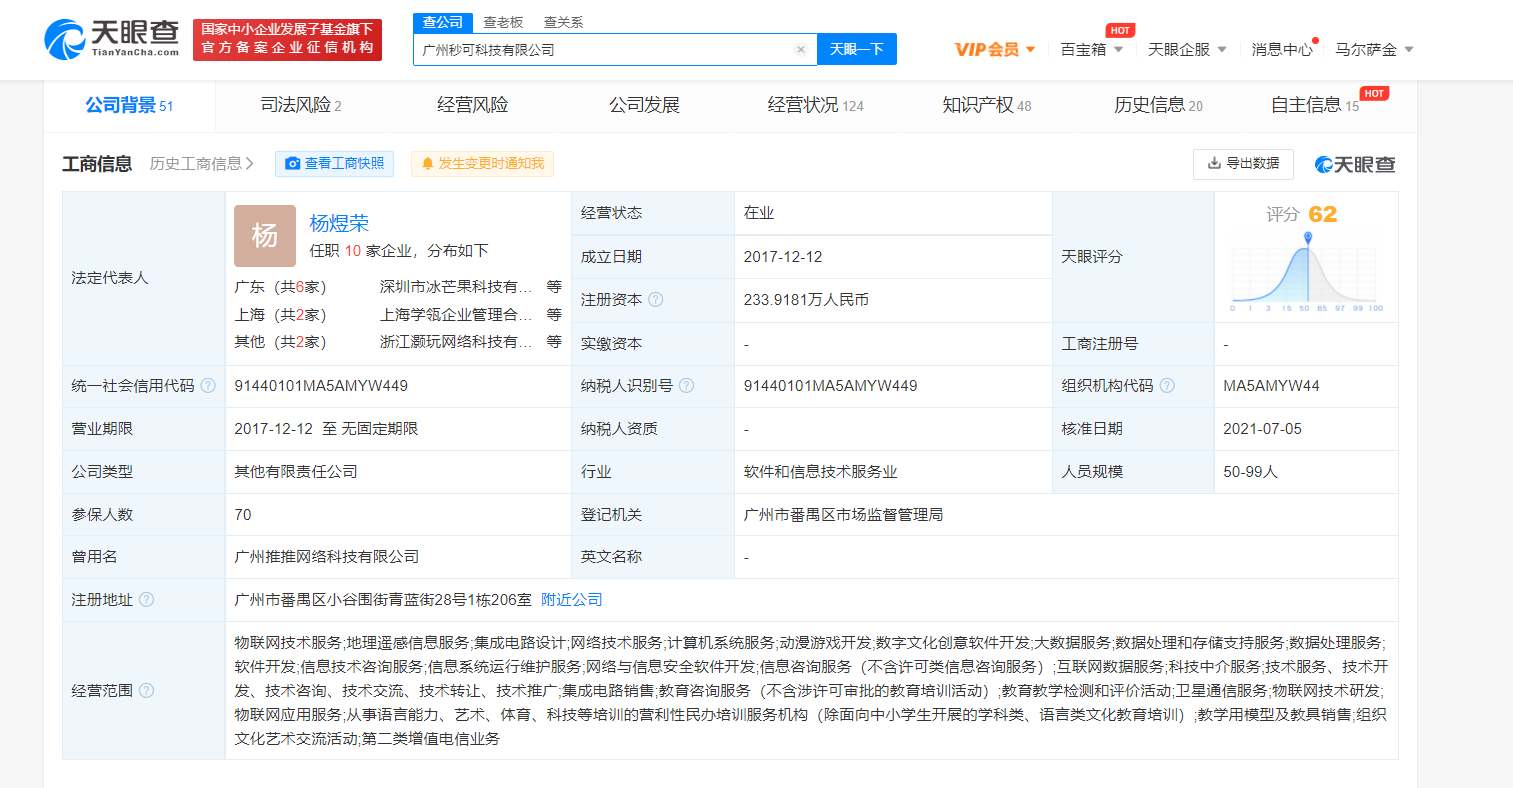
Task: Click the 导出数据 export button
Action: [x=1243, y=164]
